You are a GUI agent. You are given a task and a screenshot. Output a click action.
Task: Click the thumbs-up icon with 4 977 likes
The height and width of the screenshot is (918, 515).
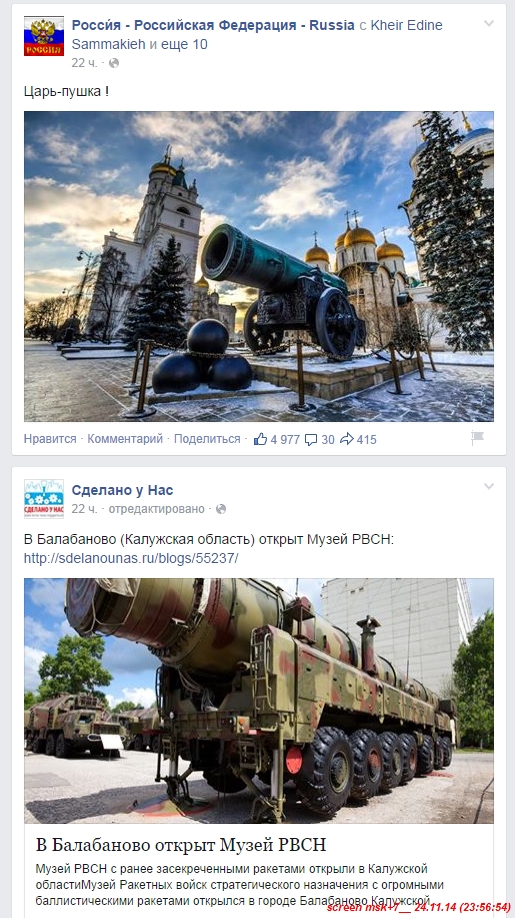coord(260,439)
